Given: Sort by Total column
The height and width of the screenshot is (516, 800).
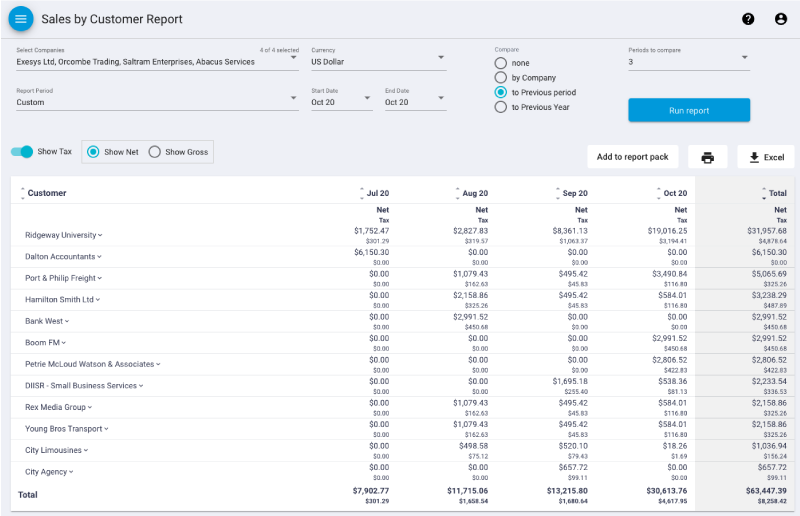Looking at the screenshot, I should click(x=774, y=193).
